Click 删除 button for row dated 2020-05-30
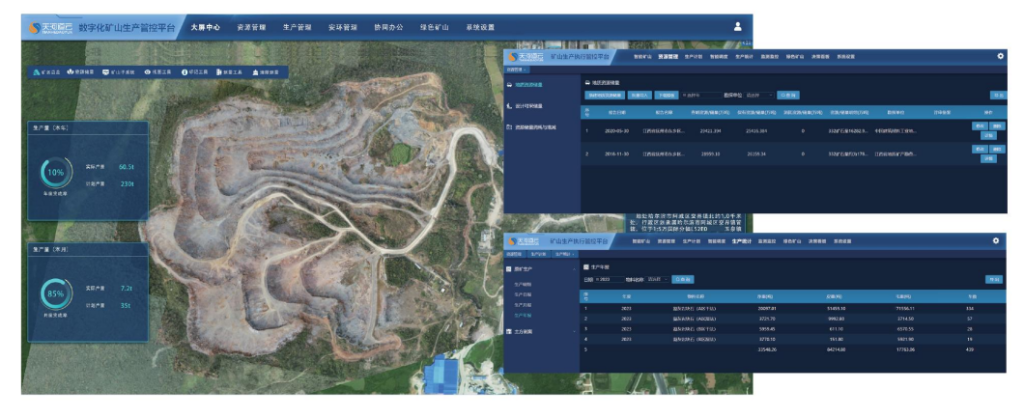1024x418 pixels. [x=997, y=126]
